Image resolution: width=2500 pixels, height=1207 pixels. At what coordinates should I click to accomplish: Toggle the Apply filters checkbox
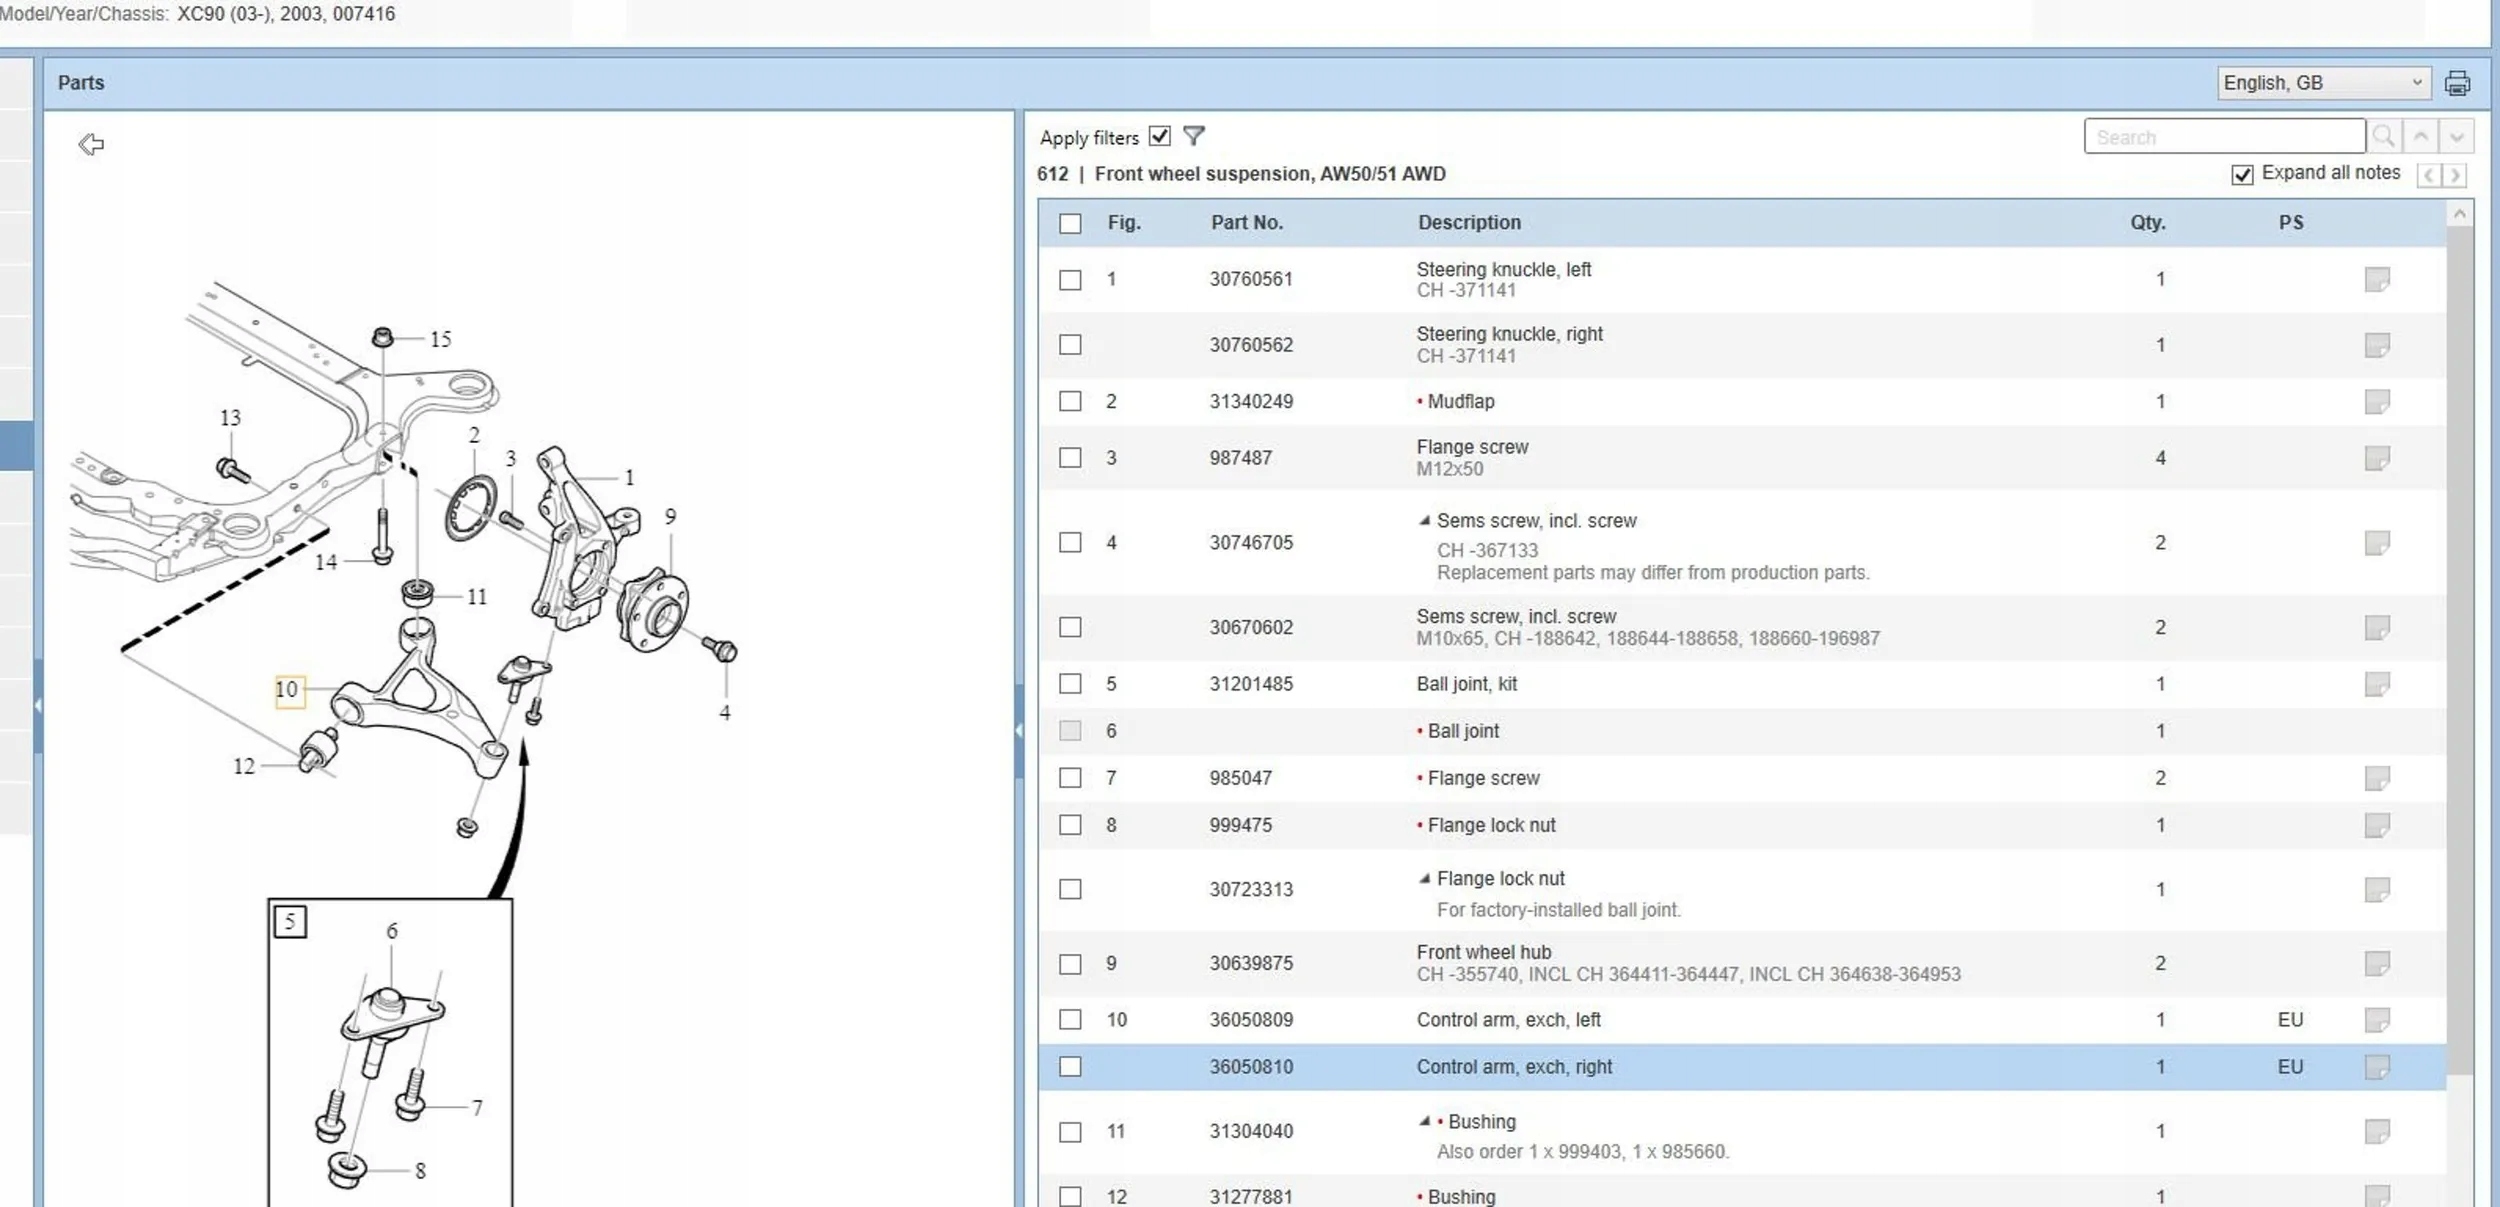coord(1160,136)
